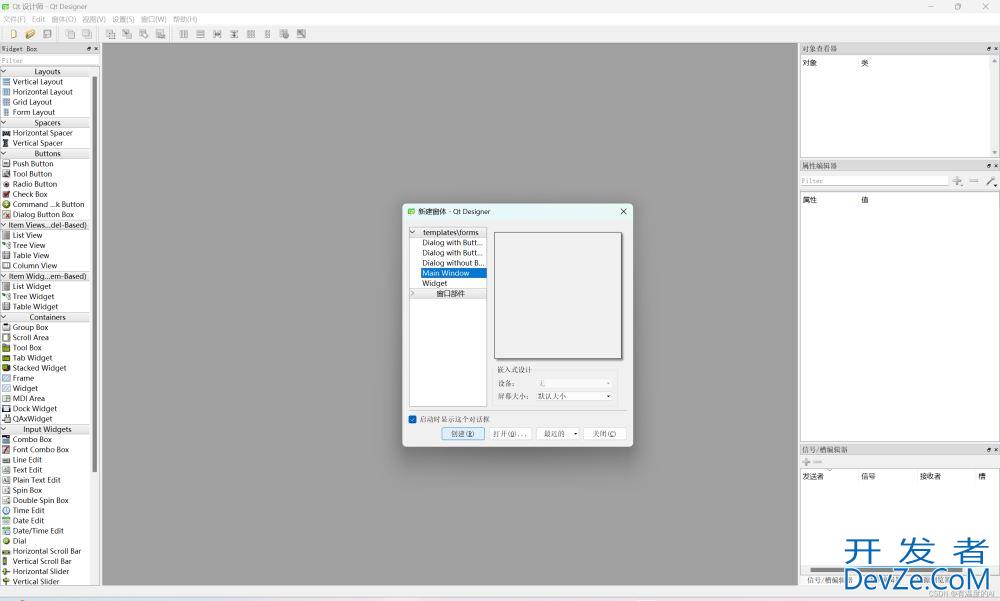Pick Grid Layout in Widget Box

[x=32, y=102]
